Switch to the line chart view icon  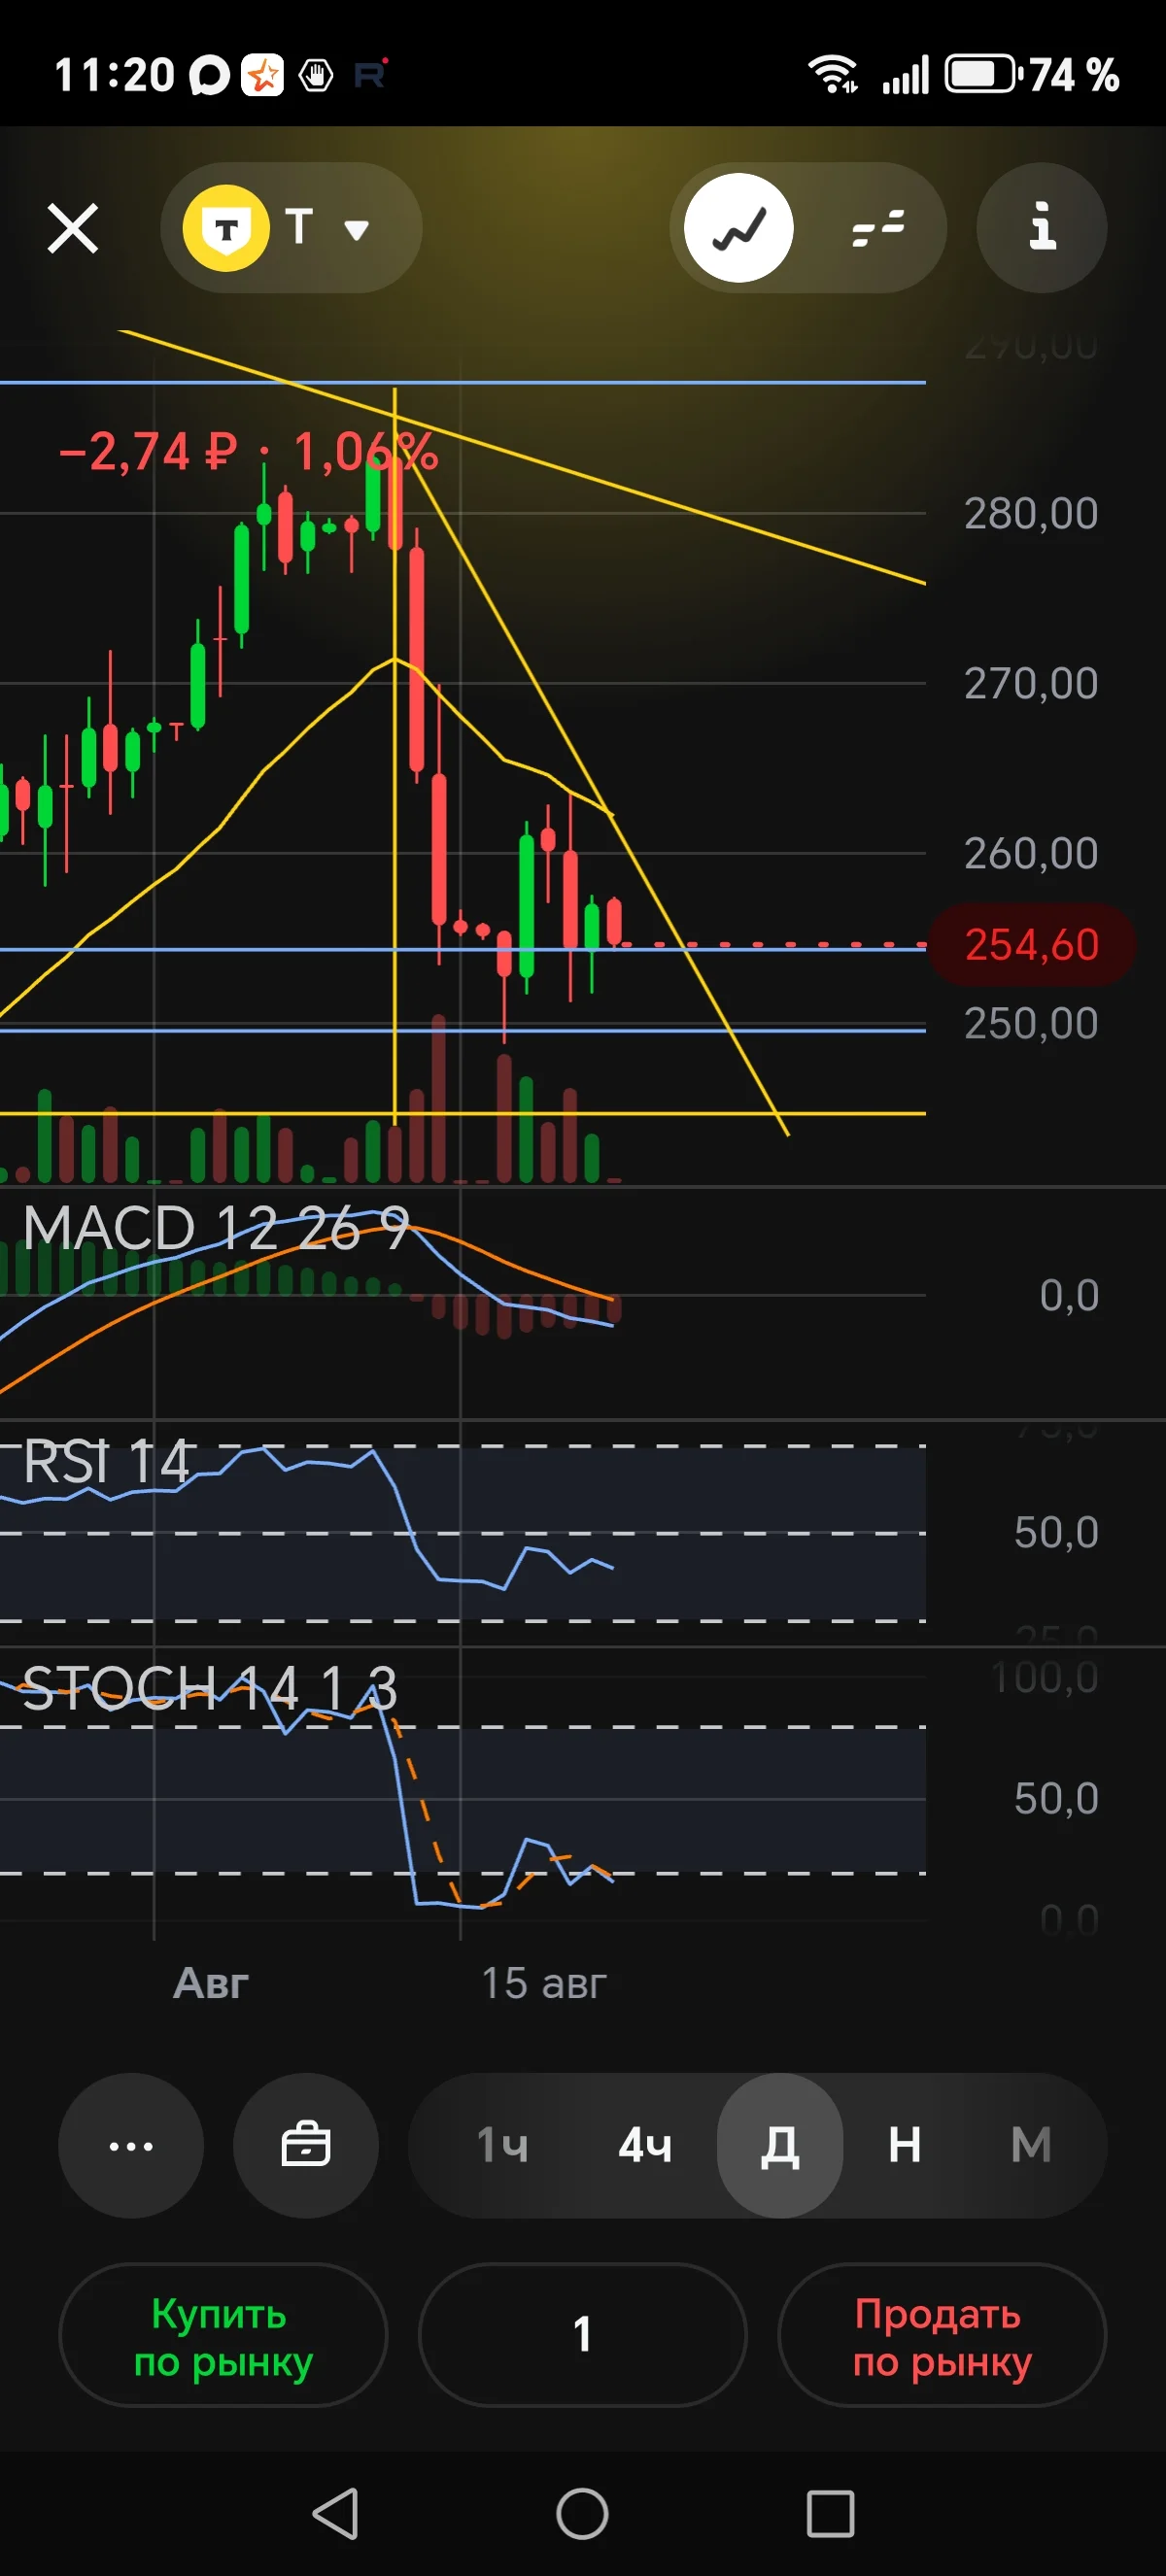click(x=739, y=228)
